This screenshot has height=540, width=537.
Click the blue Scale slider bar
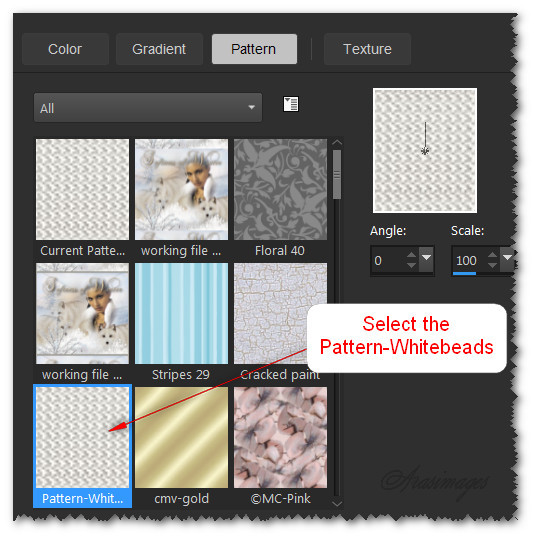[x=464, y=273]
